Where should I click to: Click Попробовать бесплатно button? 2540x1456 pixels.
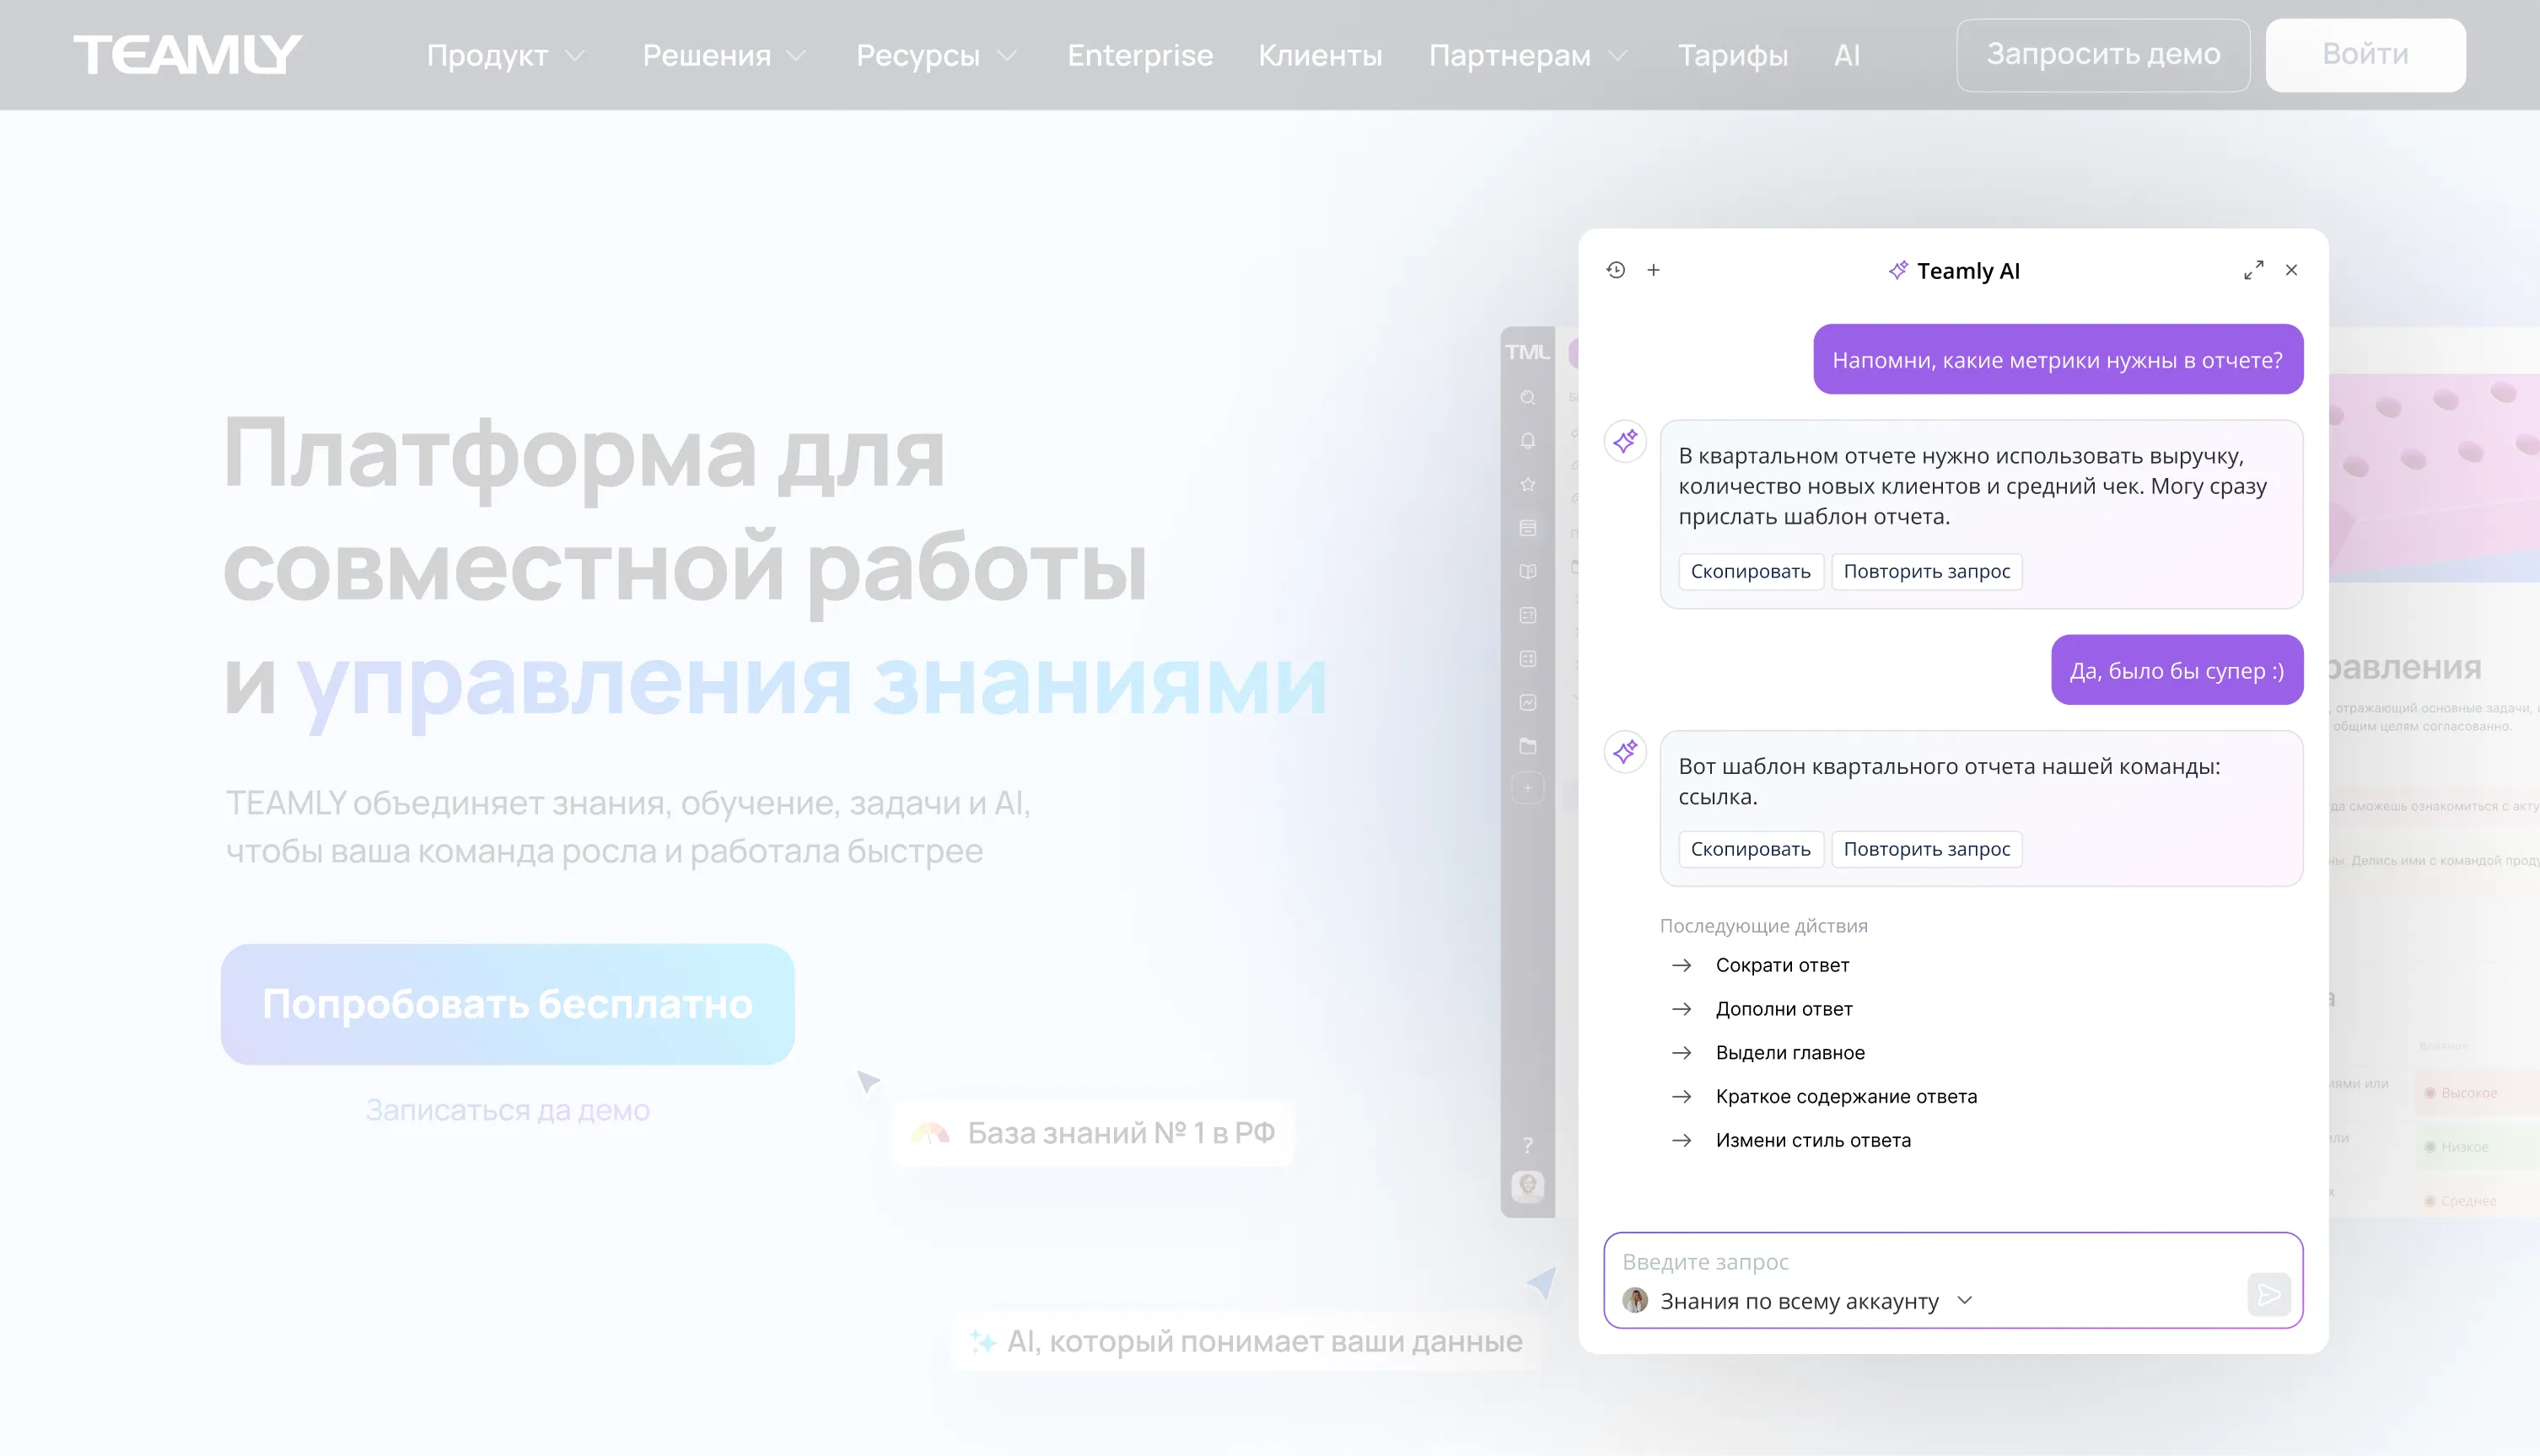[x=508, y=1004]
